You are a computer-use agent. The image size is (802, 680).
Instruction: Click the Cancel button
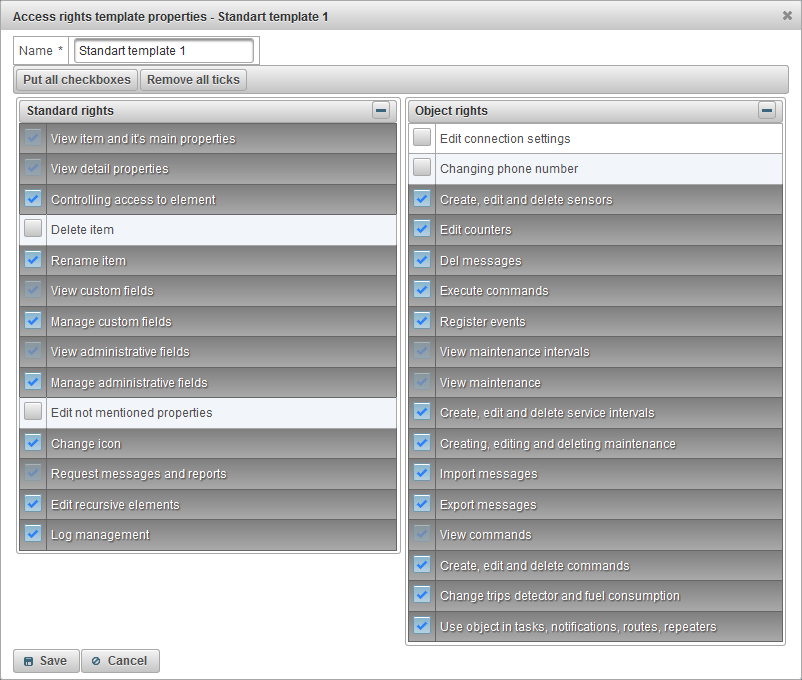(120, 661)
